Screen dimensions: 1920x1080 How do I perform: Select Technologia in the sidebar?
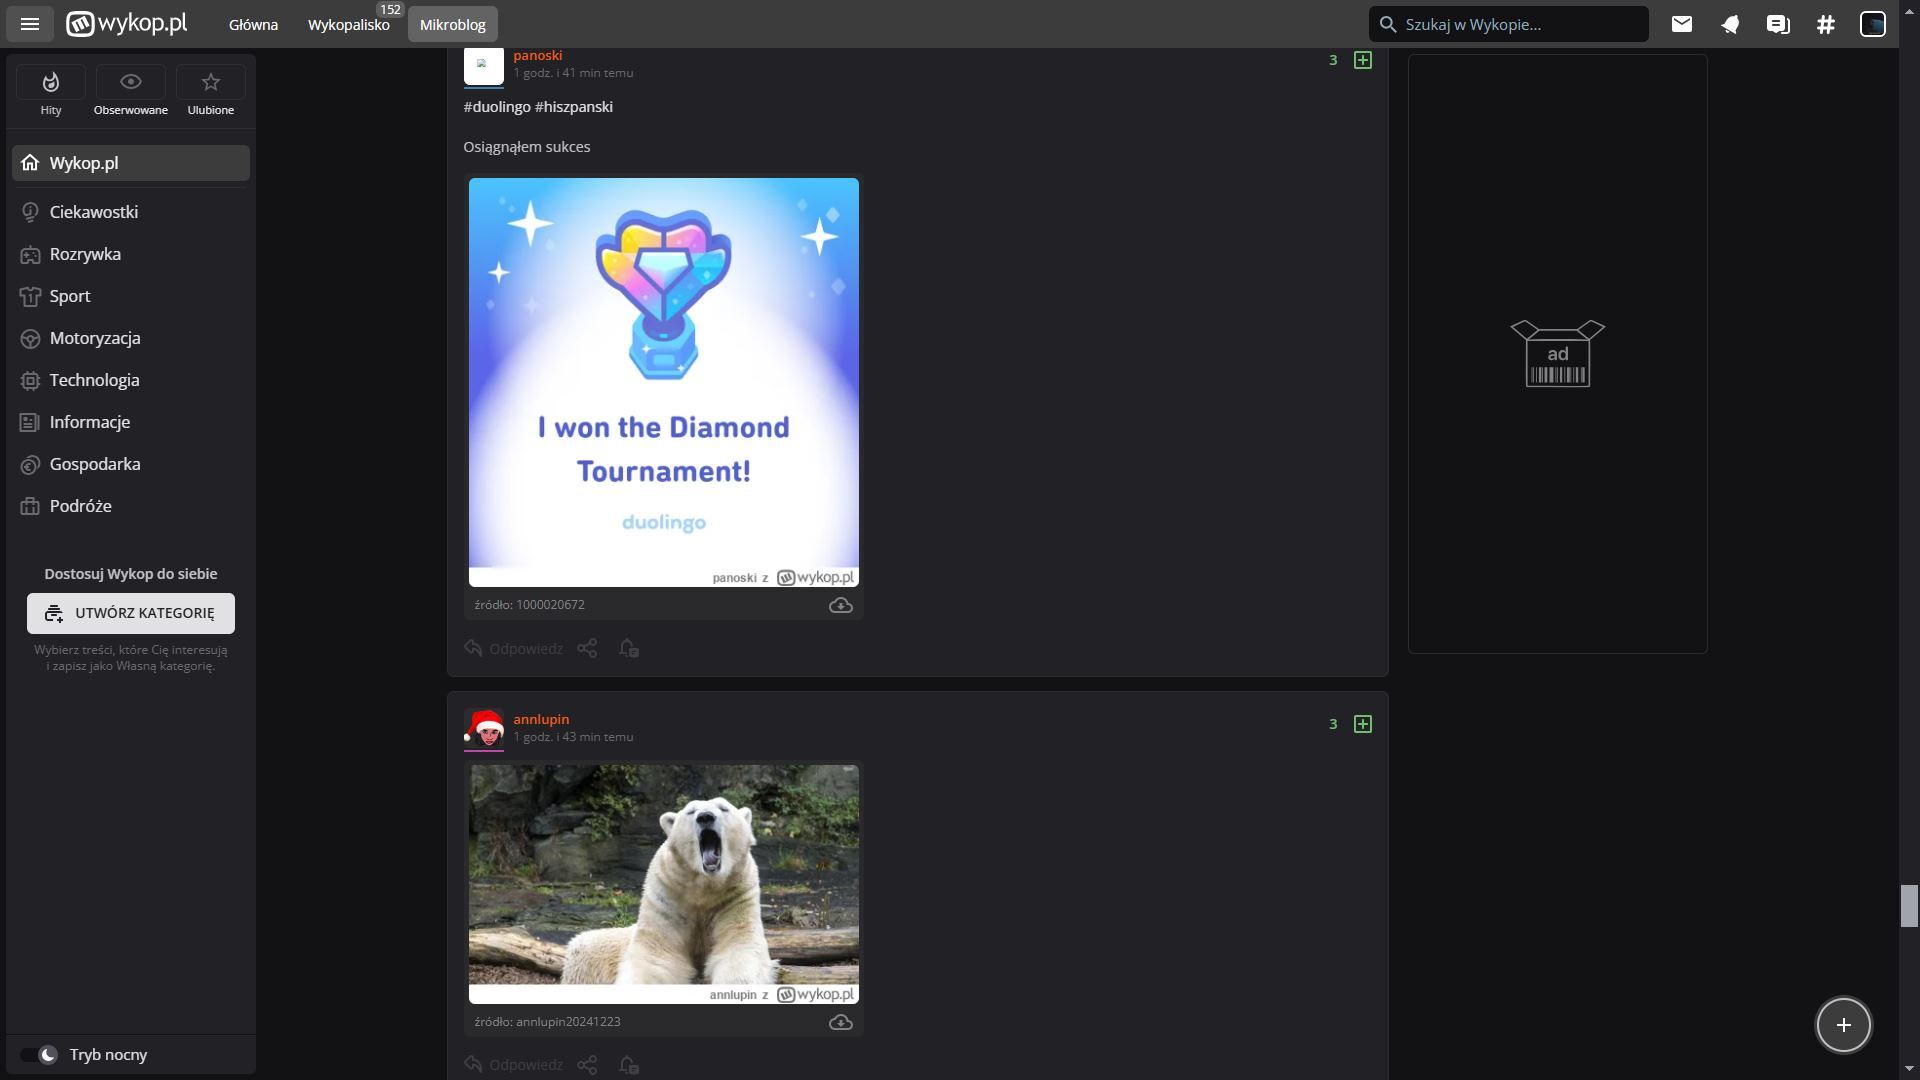(94, 380)
